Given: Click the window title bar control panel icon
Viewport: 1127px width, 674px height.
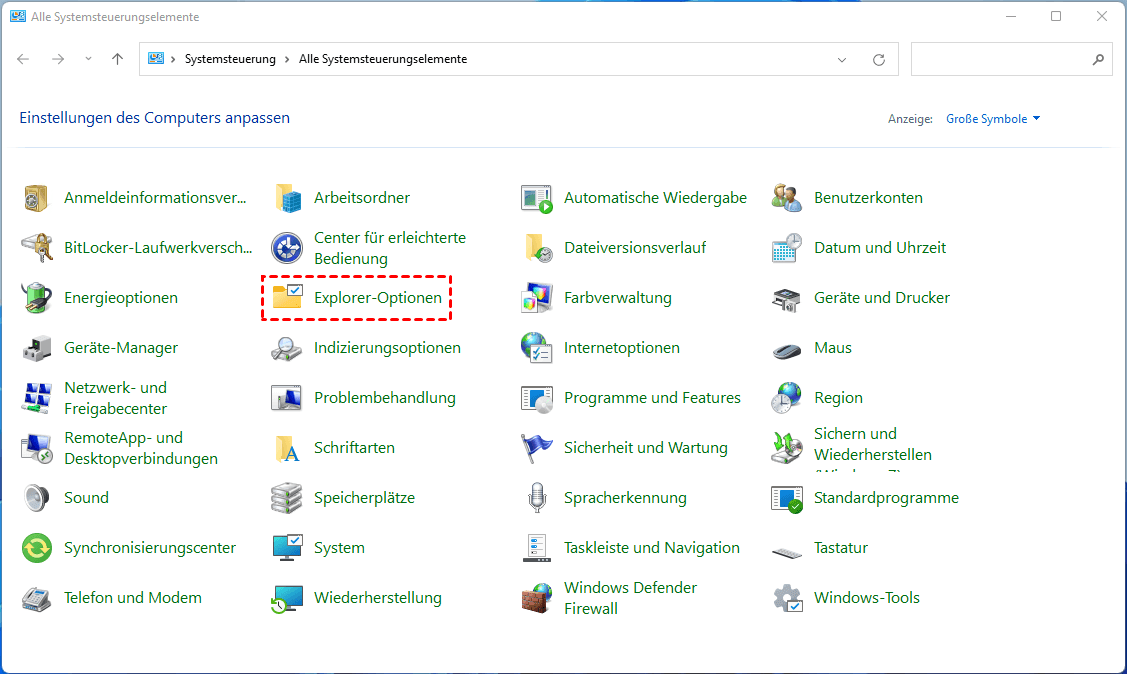Looking at the screenshot, I should (x=18, y=16).
